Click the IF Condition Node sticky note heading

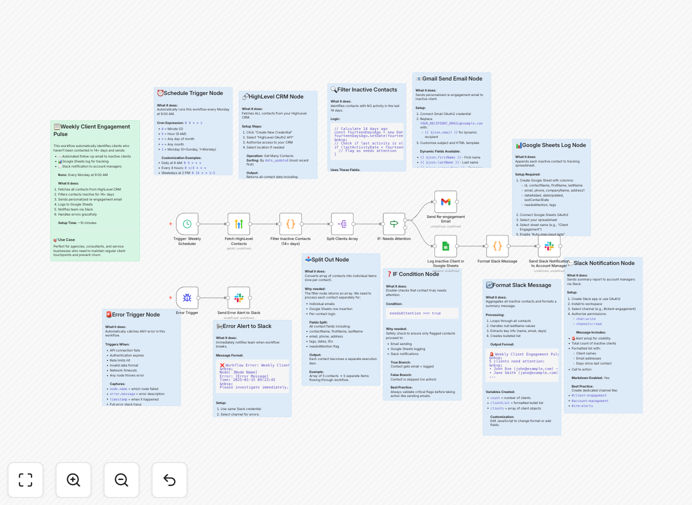point(413,274)
